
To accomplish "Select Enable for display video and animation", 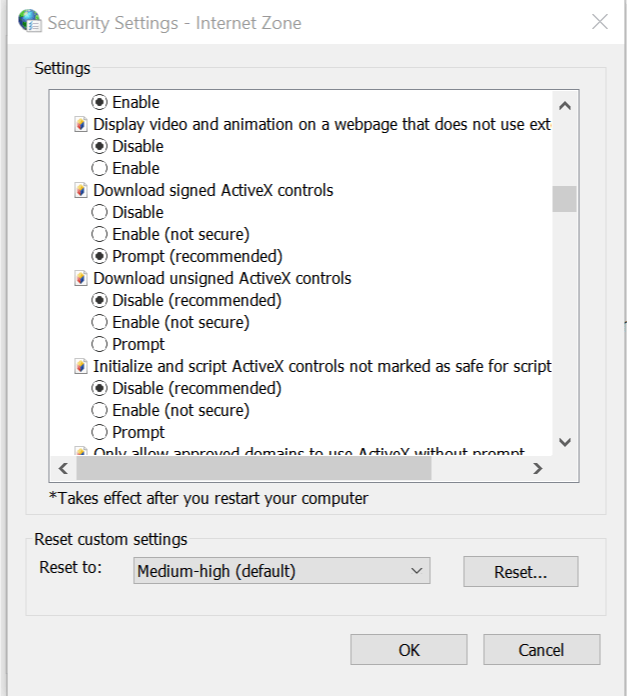I will (99, 168).
